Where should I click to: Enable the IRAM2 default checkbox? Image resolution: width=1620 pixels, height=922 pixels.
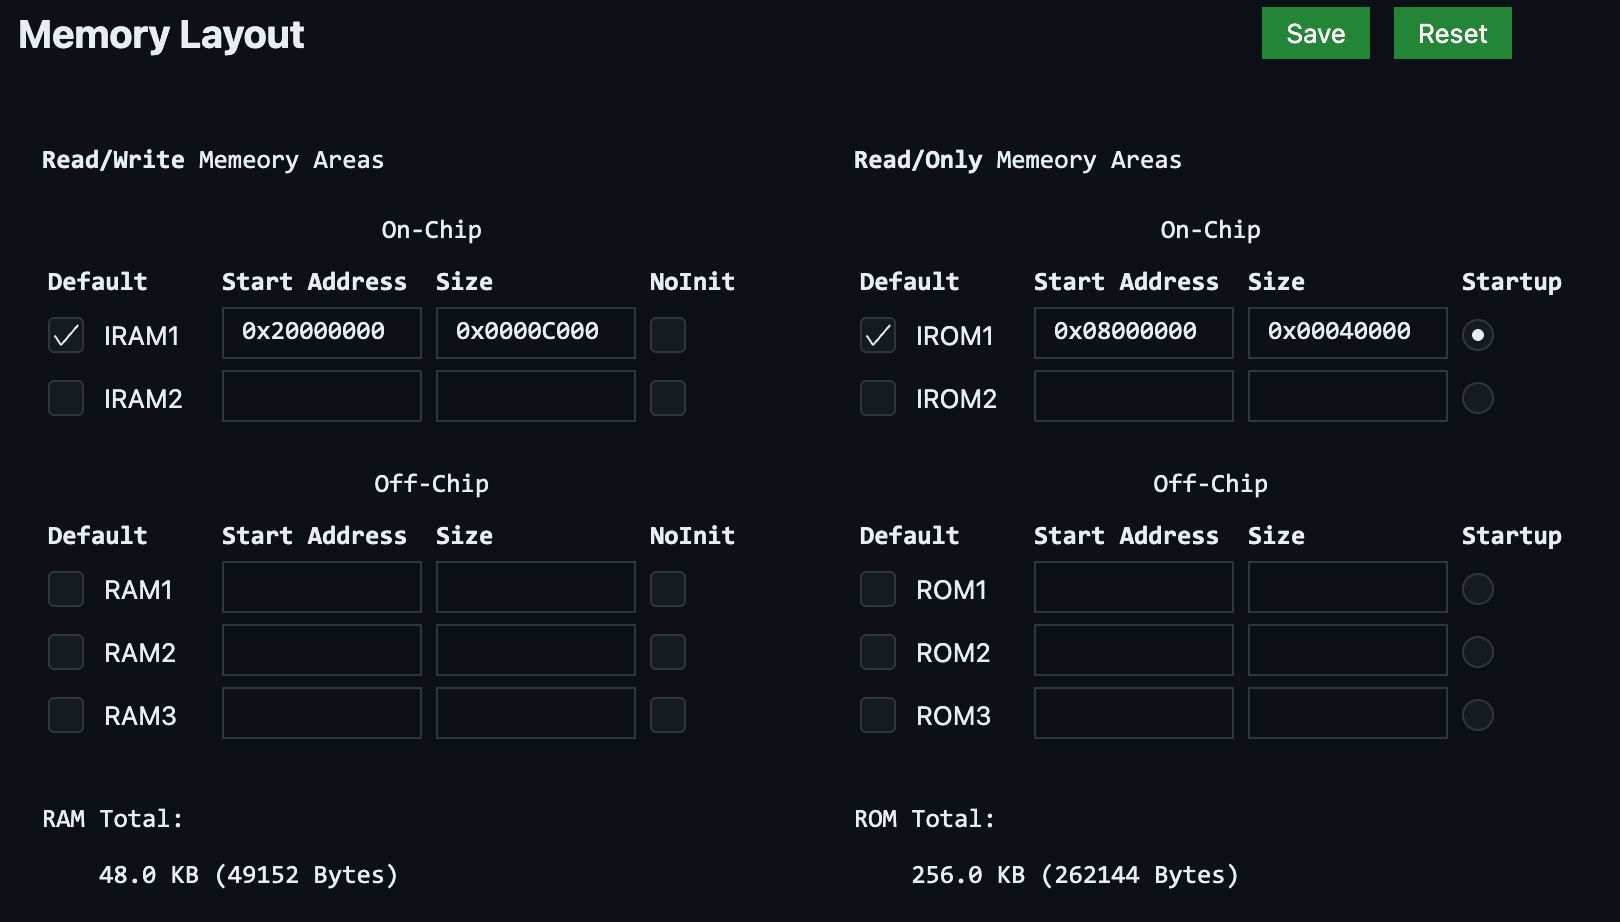[x=66, y=398]
